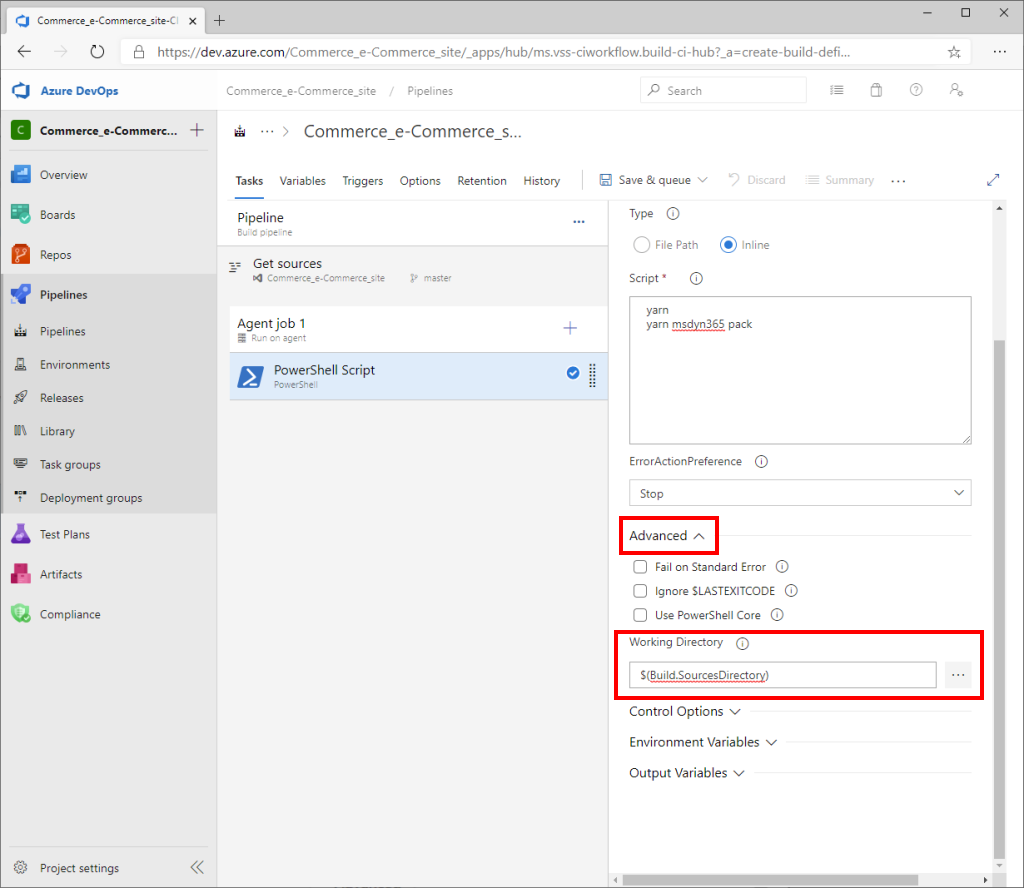Screen dimensions: 1024x888
Task: Add a new task to Agent job 1
Action: pos(570,327)
